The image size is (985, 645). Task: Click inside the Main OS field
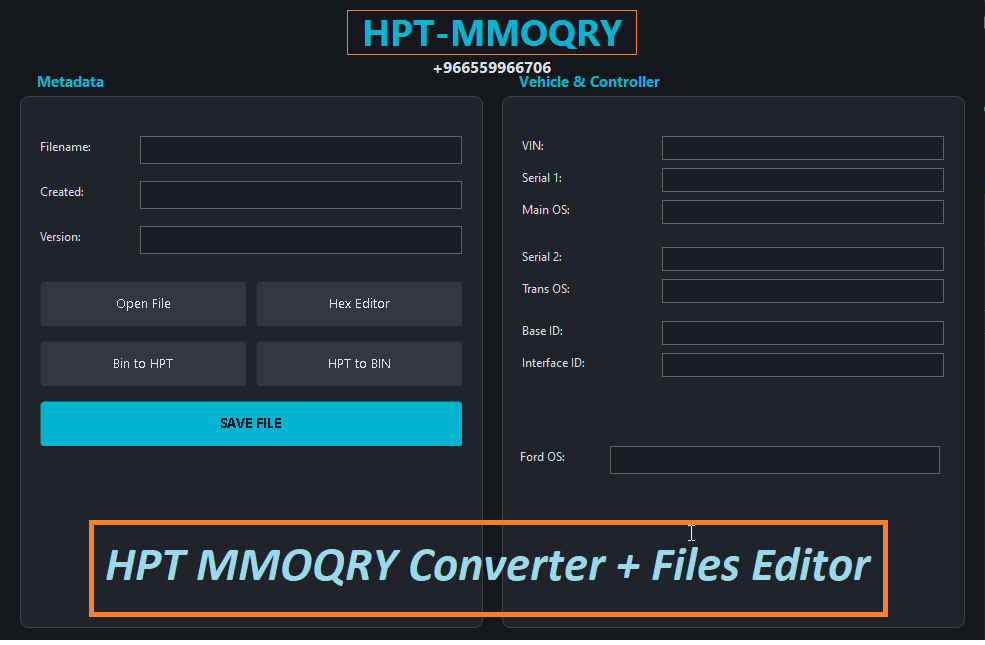click(802, 212)
